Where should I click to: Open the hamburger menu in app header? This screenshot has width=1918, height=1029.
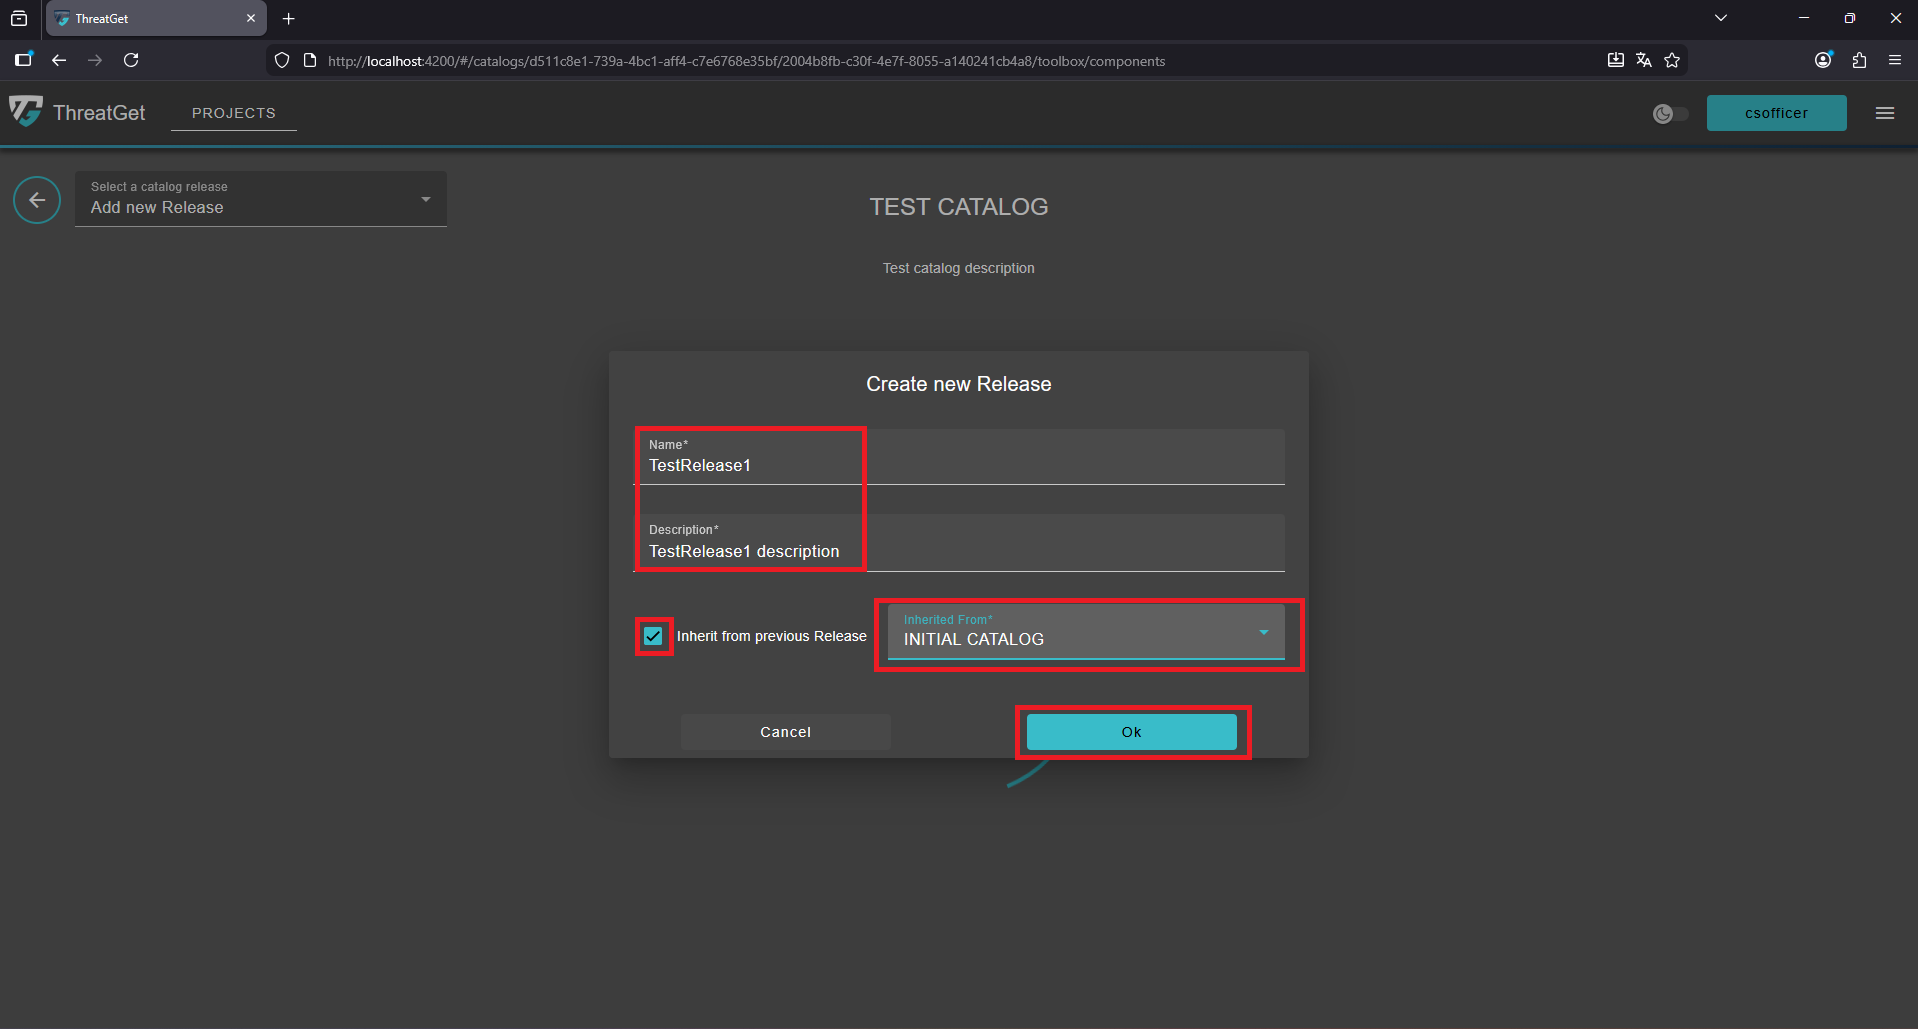1884,113
